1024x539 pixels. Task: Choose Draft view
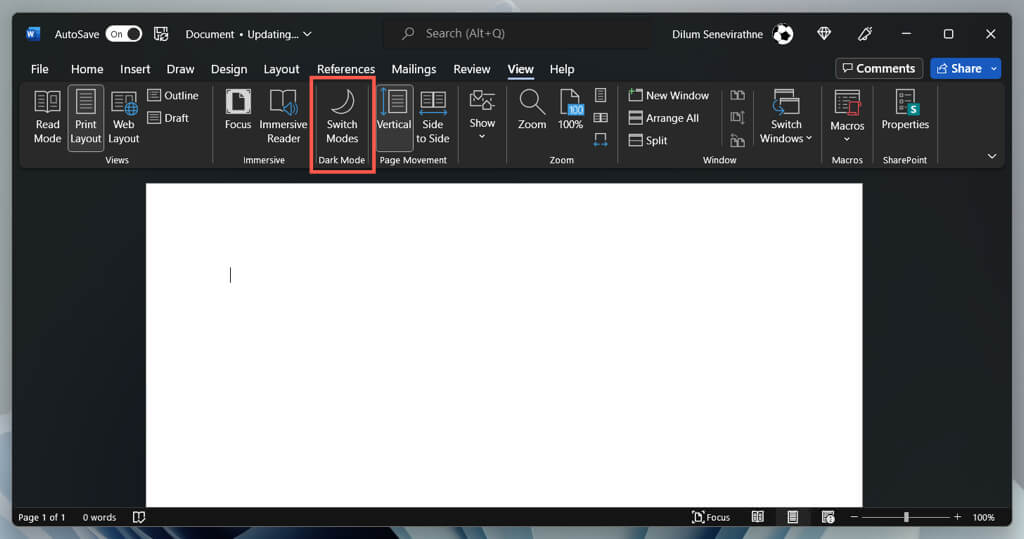tap(168, 118)
